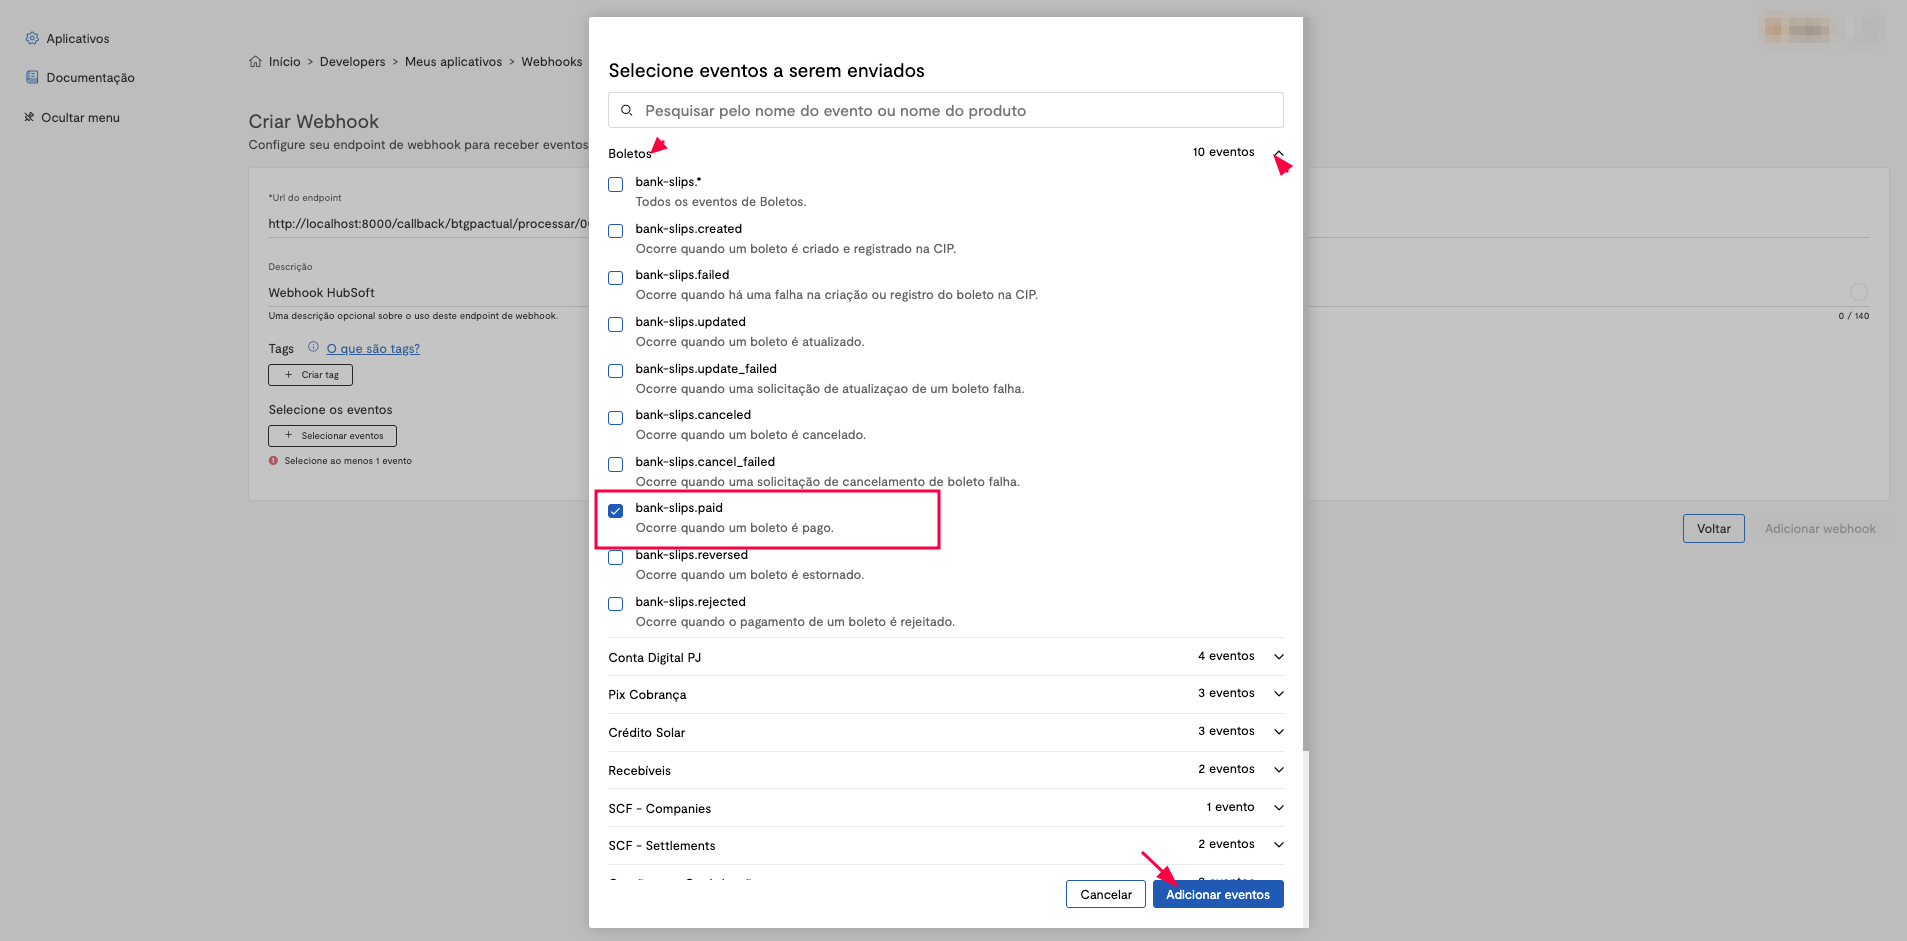1907x941 pixels.
Task: Open Documentação from the sidebar
Action: tap(90, 77)
